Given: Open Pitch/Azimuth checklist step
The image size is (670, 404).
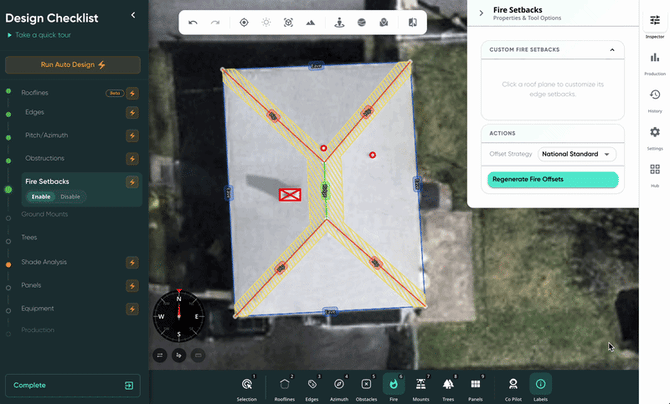Looking at the screenshot, I should 47,136.
